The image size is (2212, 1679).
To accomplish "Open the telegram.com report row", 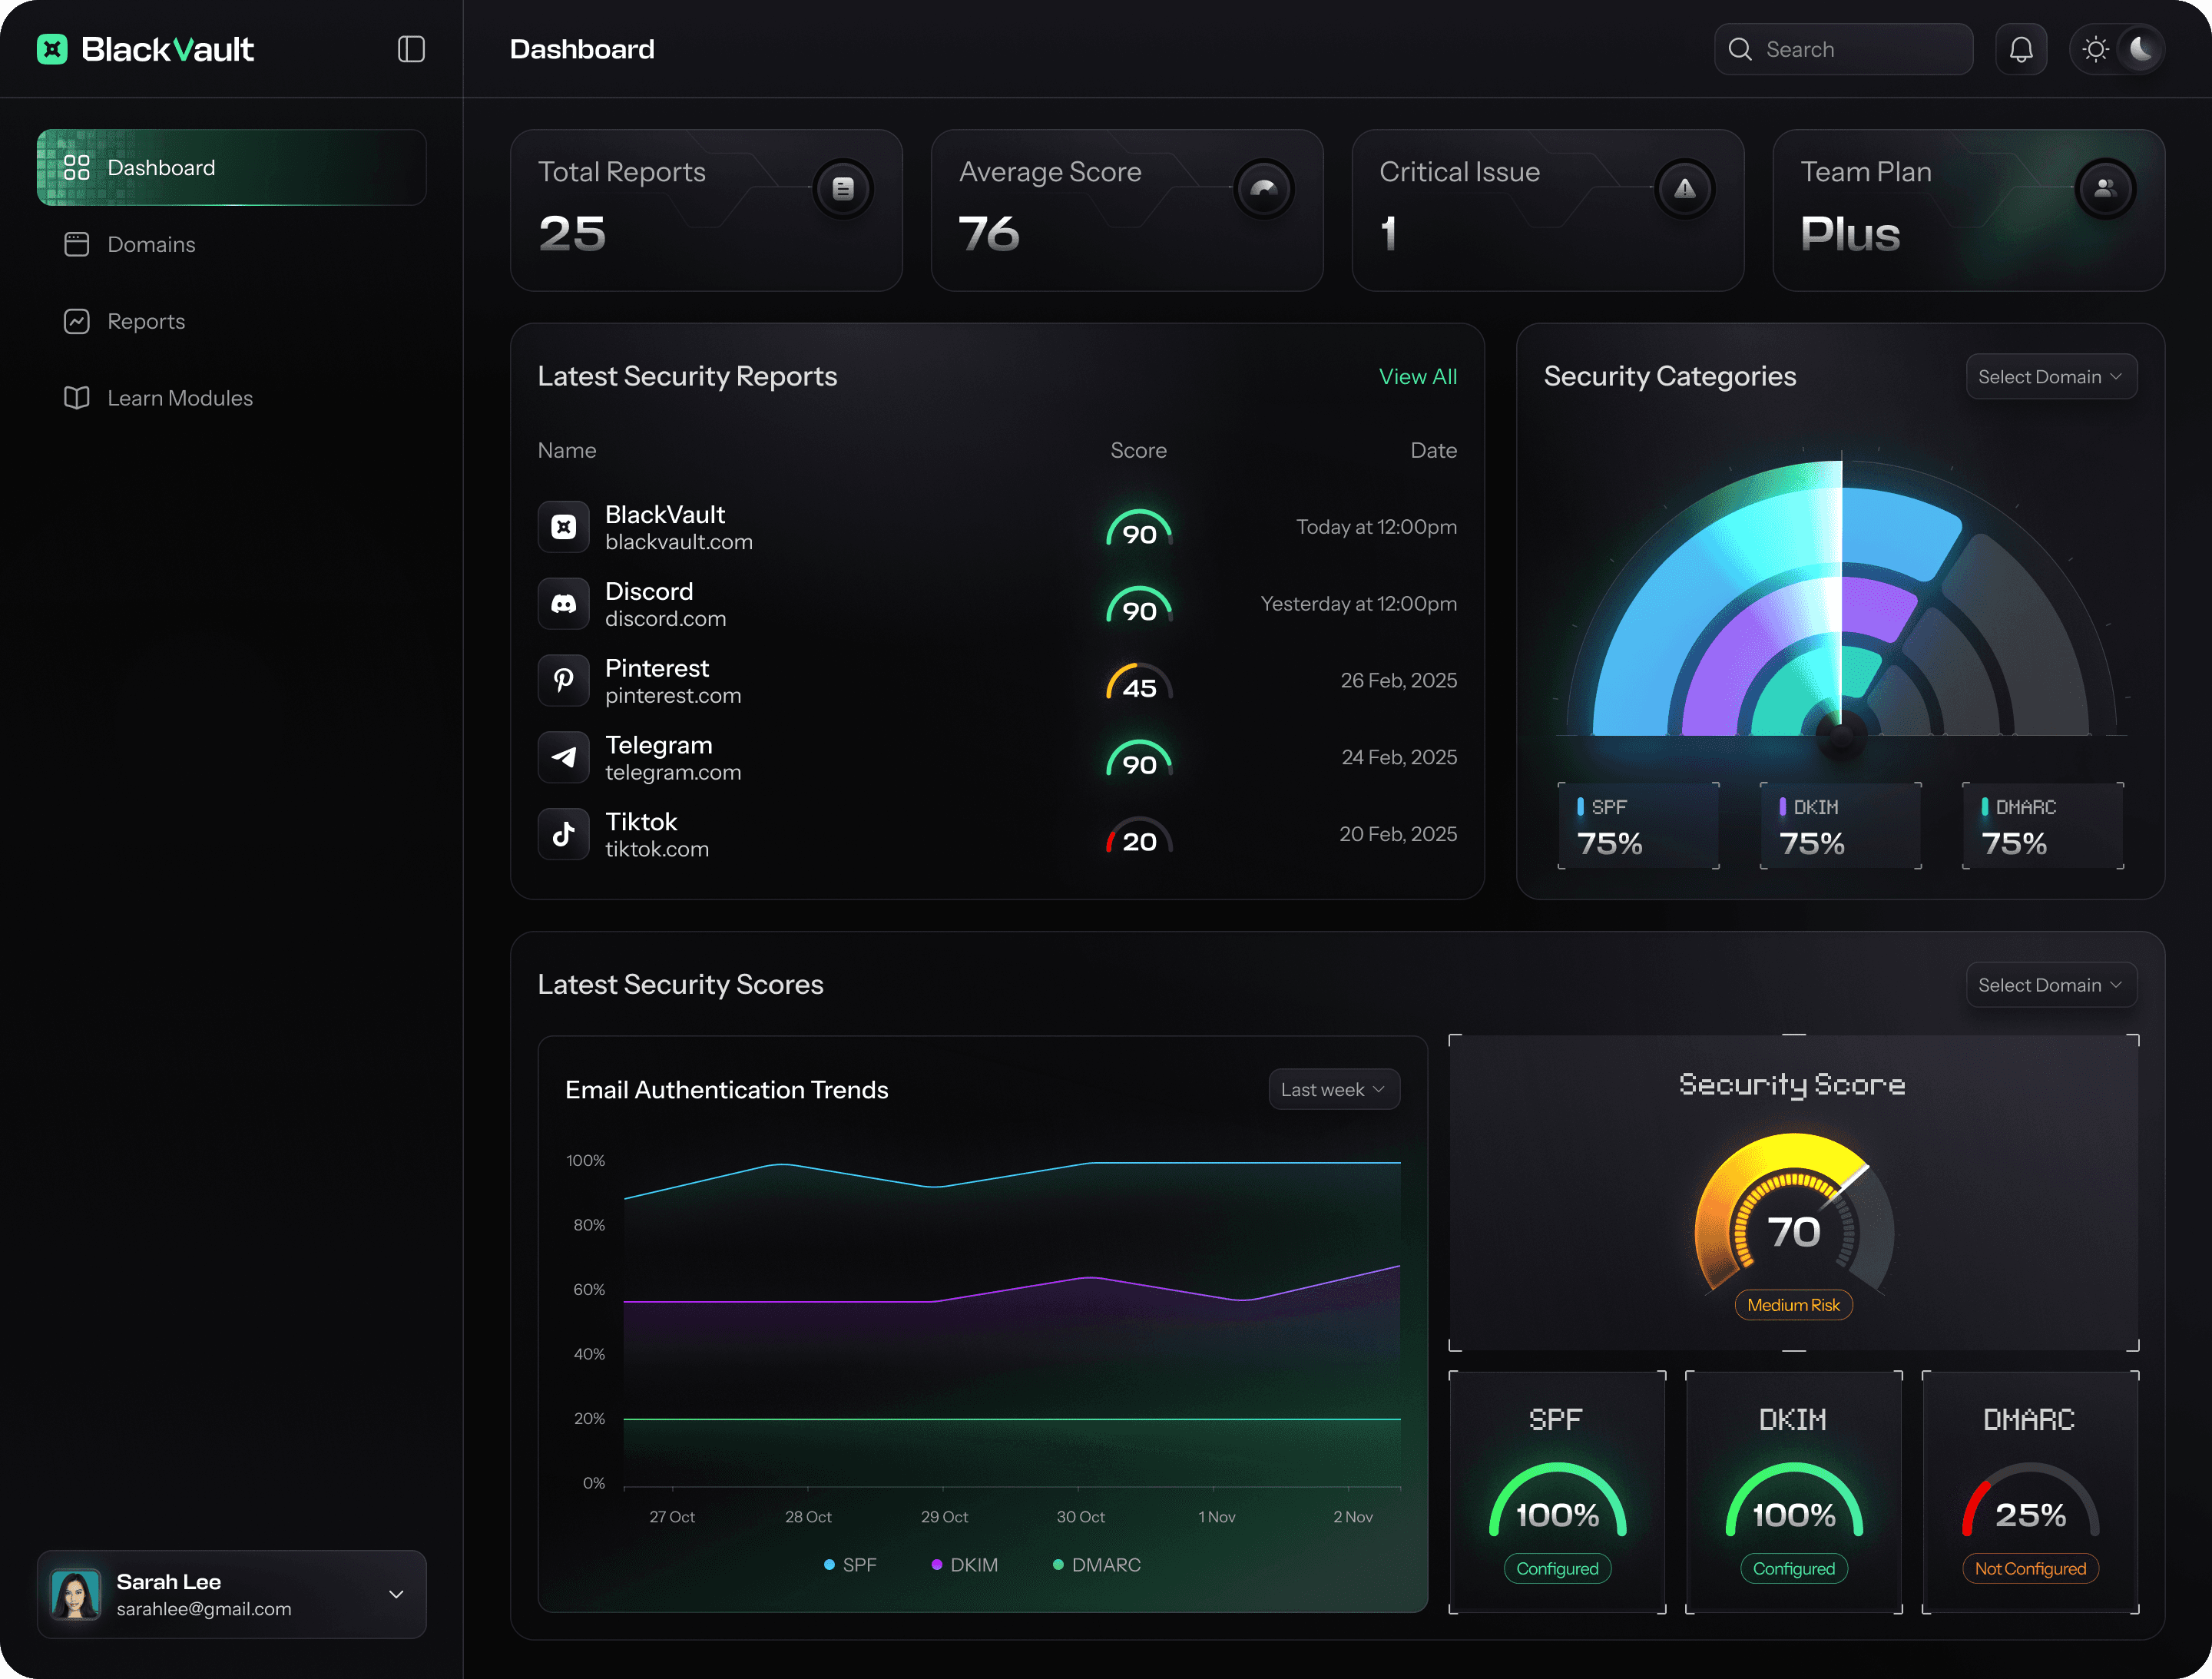I will click(x=997, y=757).
